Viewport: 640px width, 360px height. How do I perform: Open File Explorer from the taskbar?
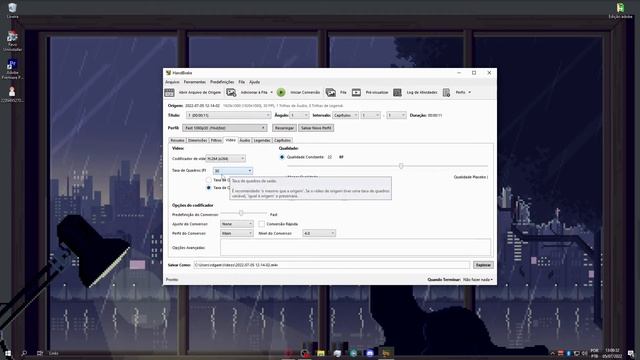click(321, 353)
